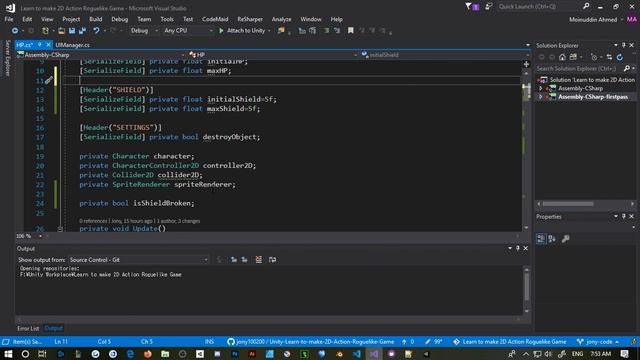
Task: Open the Server Explorer side tab
Action: coord(7,58)
